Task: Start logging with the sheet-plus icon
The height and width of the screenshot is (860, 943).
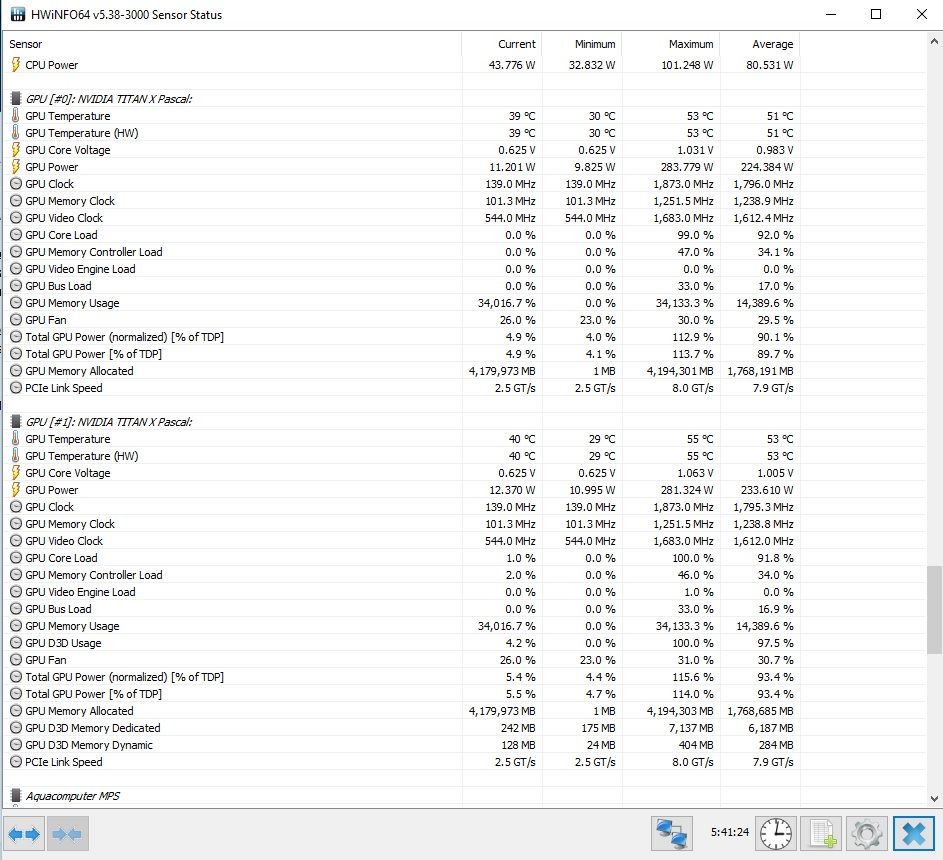Action: coord(822,834)
